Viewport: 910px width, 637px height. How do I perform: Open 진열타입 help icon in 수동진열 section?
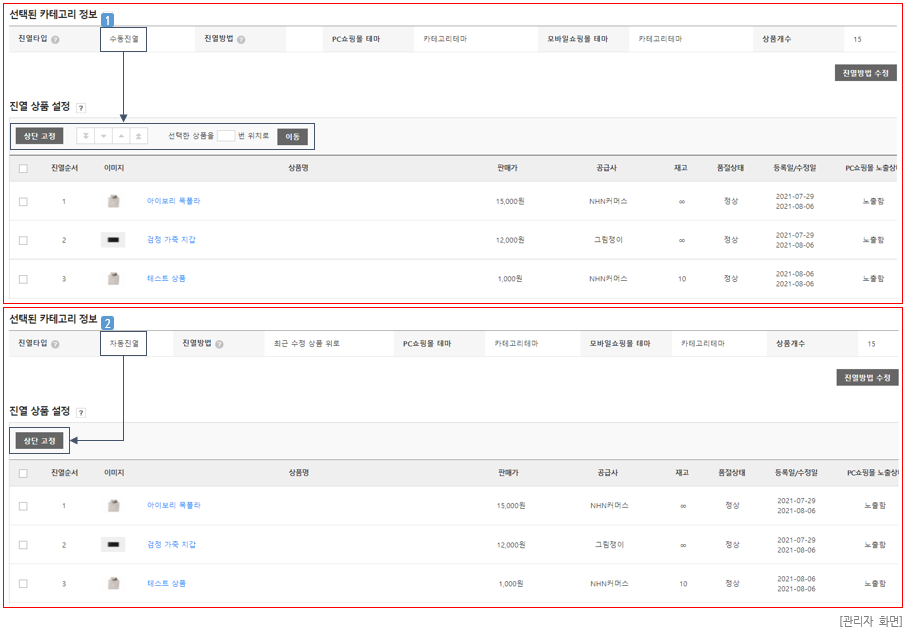click(55, 39)
